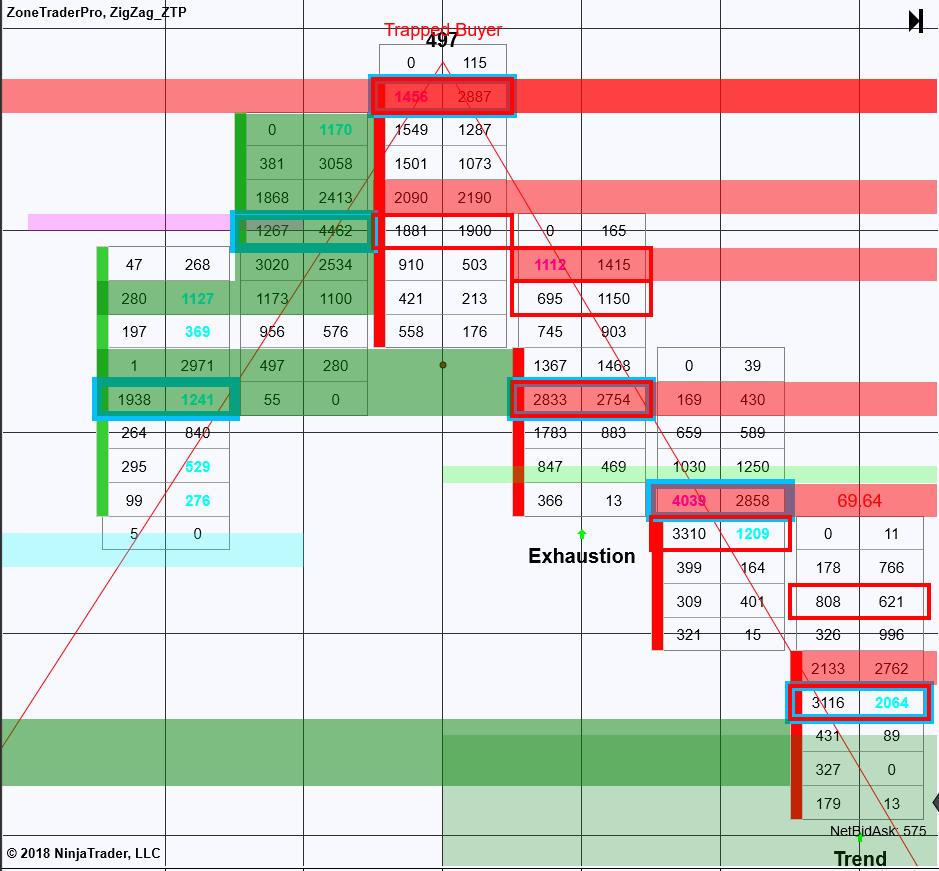Click the Trend signal label
The width and height of the screenshot is (939, 871).
(860, 858)
